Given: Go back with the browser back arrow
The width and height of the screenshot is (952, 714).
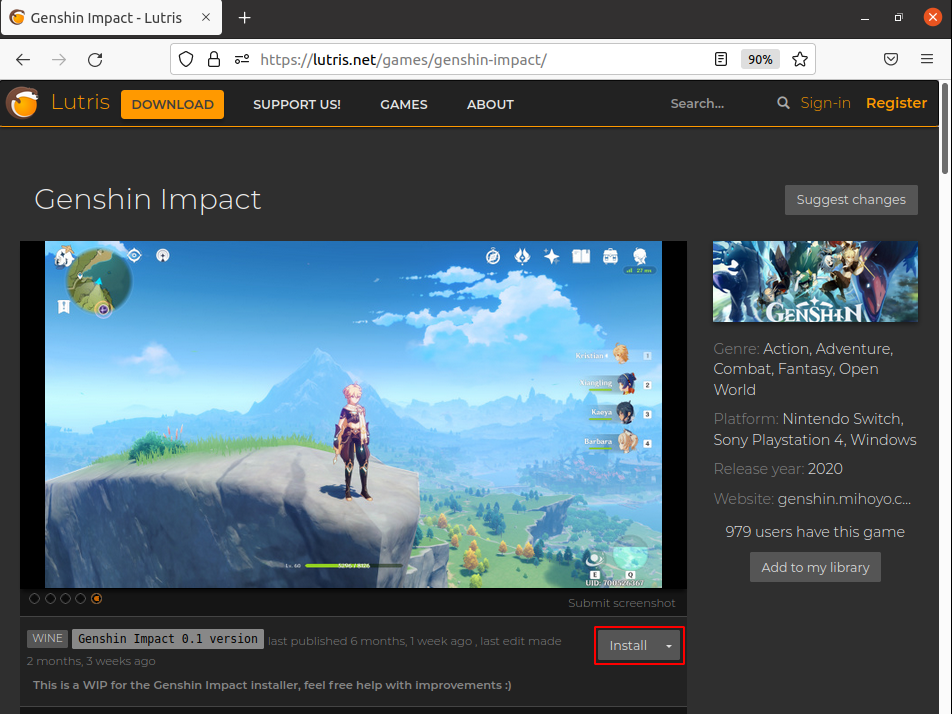Looking at the screenshot, I should point(23,60).
